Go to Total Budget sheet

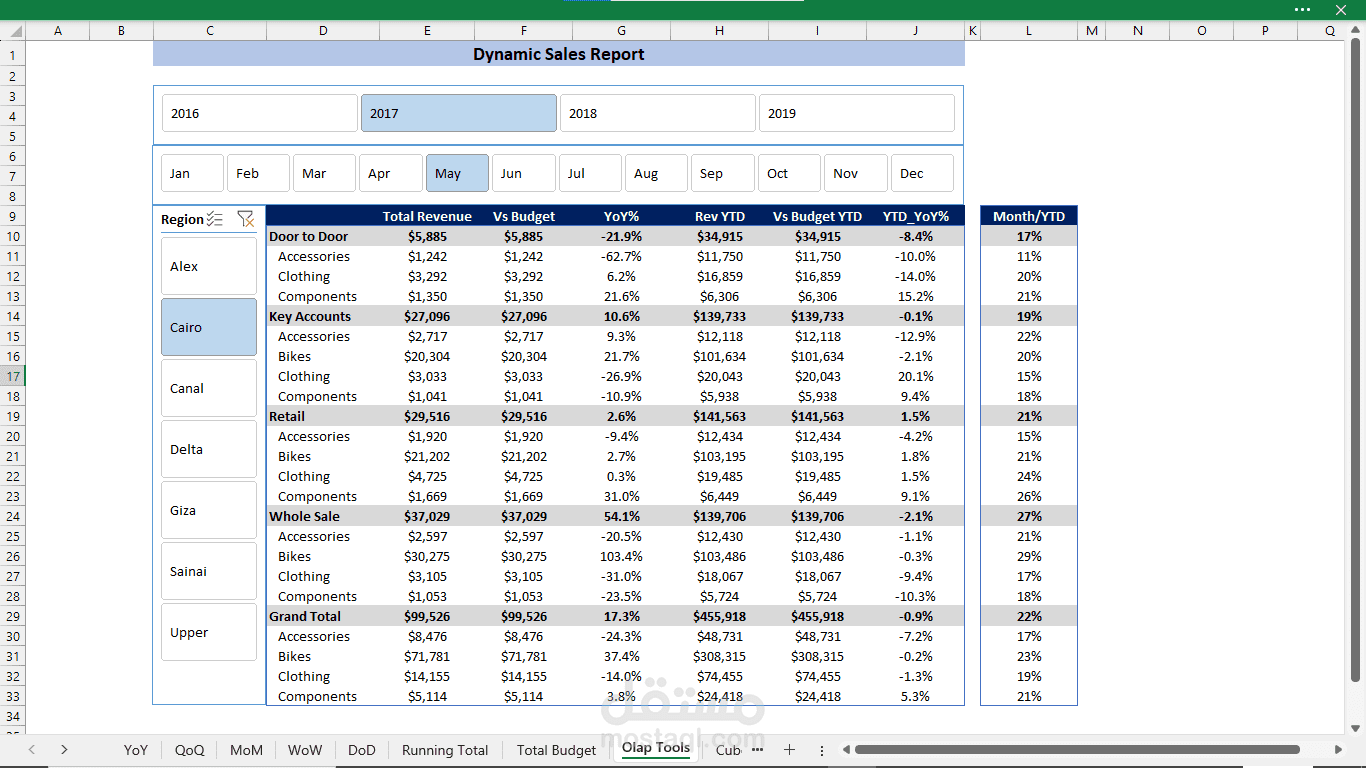click(556, 750)
